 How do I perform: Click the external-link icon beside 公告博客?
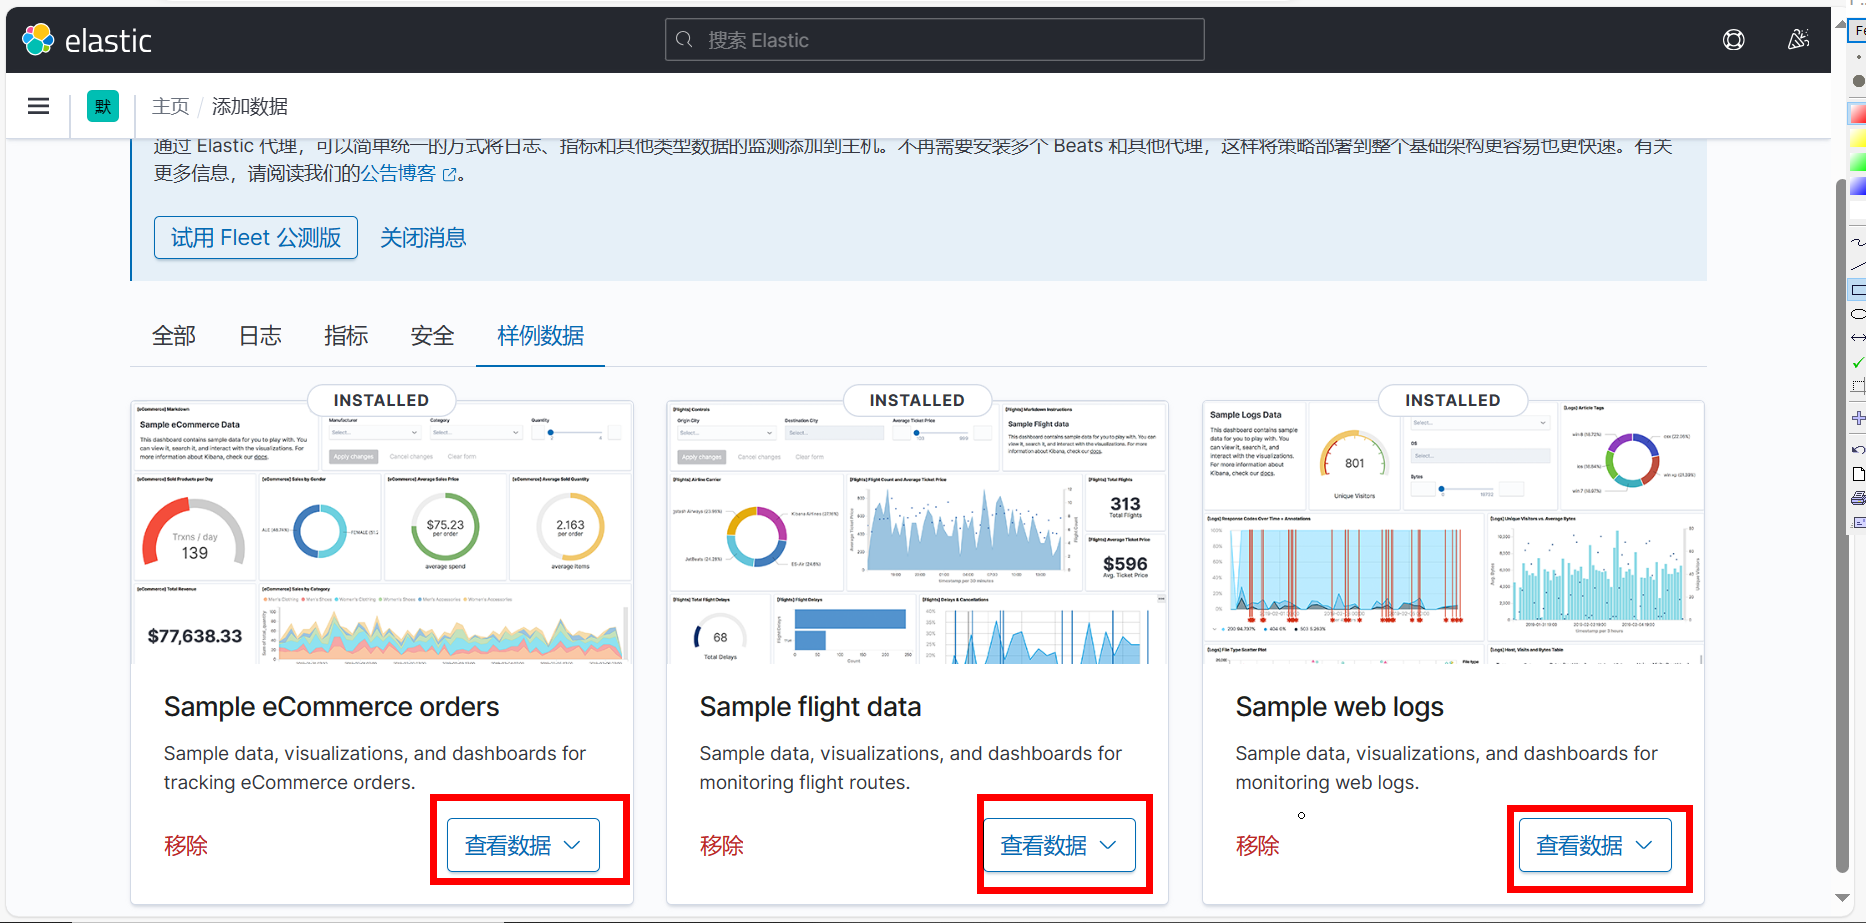pos(450,174)
